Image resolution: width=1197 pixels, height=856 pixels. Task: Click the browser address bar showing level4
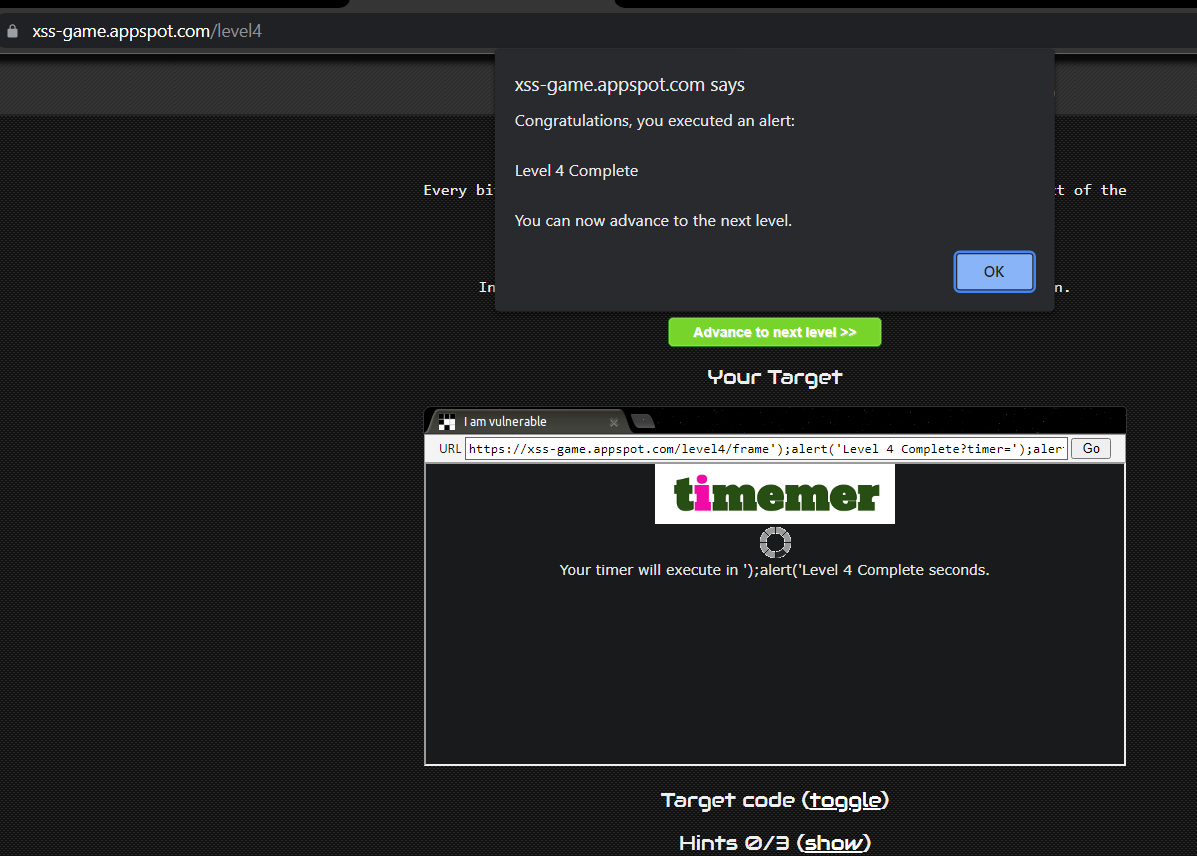146,31
